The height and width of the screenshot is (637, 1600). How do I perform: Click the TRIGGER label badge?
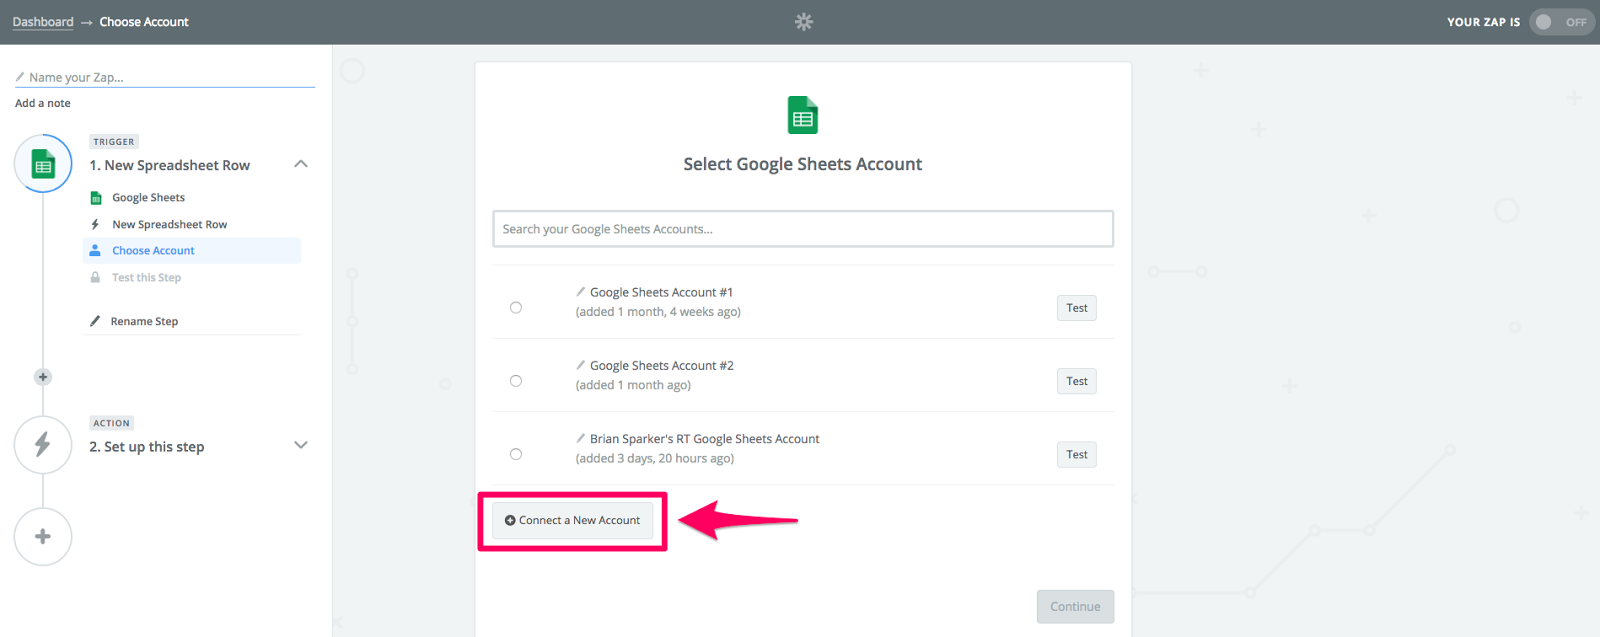[x=114, y=142]
